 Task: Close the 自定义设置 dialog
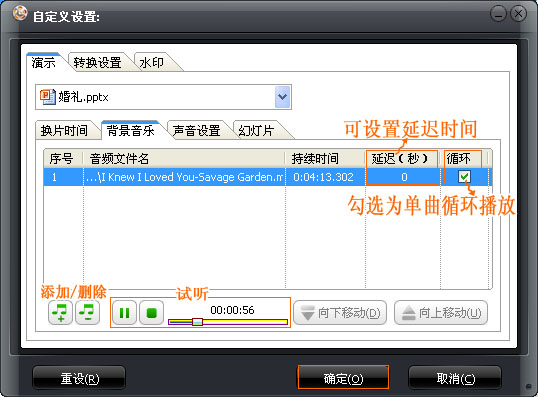tap(518, 14)
